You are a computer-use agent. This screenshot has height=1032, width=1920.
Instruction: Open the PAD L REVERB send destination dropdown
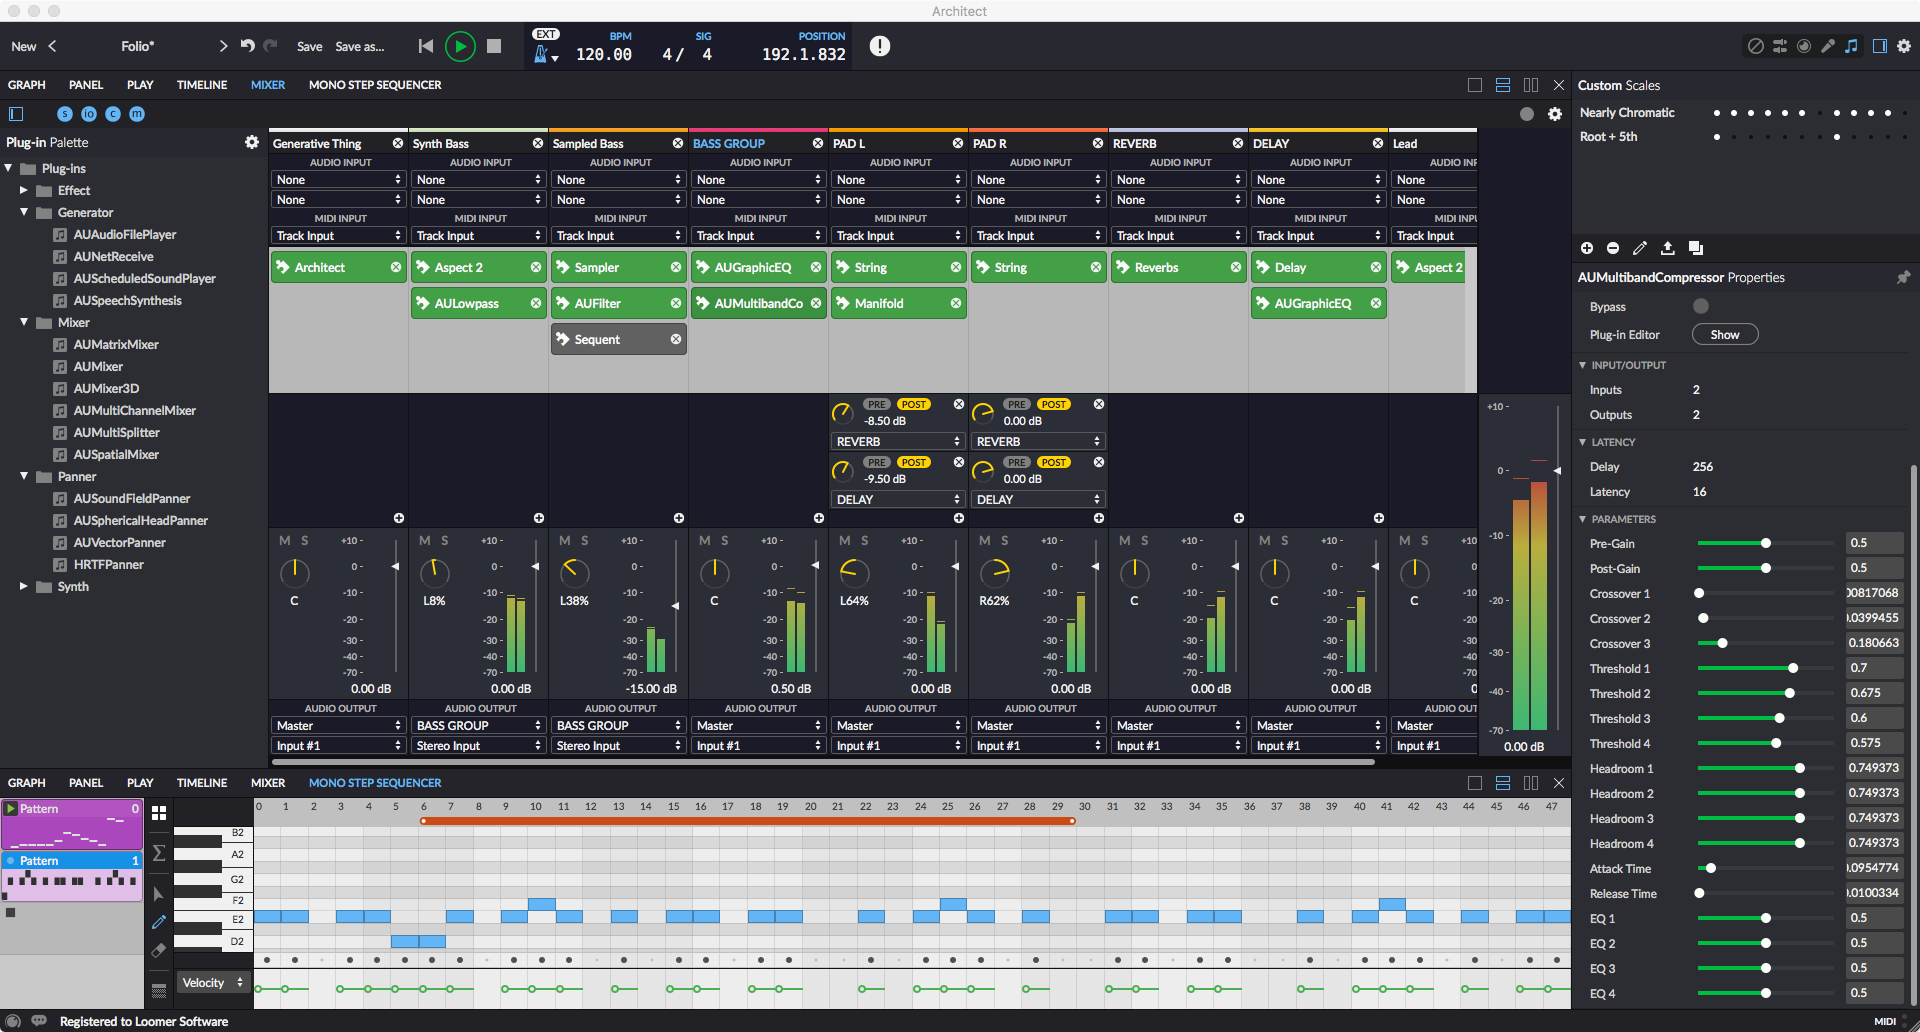click(x=897, y=441)
